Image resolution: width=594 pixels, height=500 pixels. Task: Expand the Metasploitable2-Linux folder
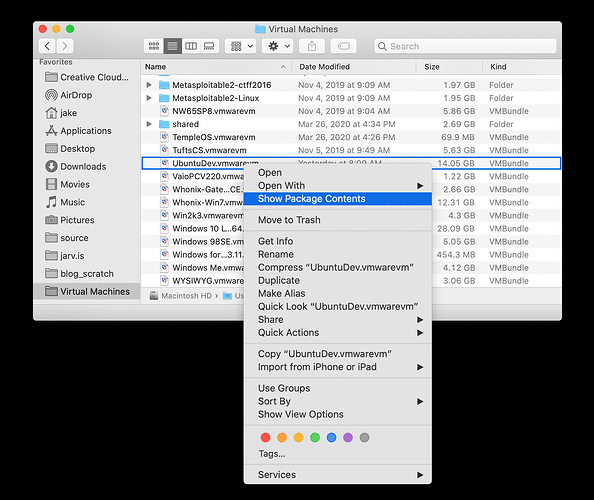pos(149,98)
